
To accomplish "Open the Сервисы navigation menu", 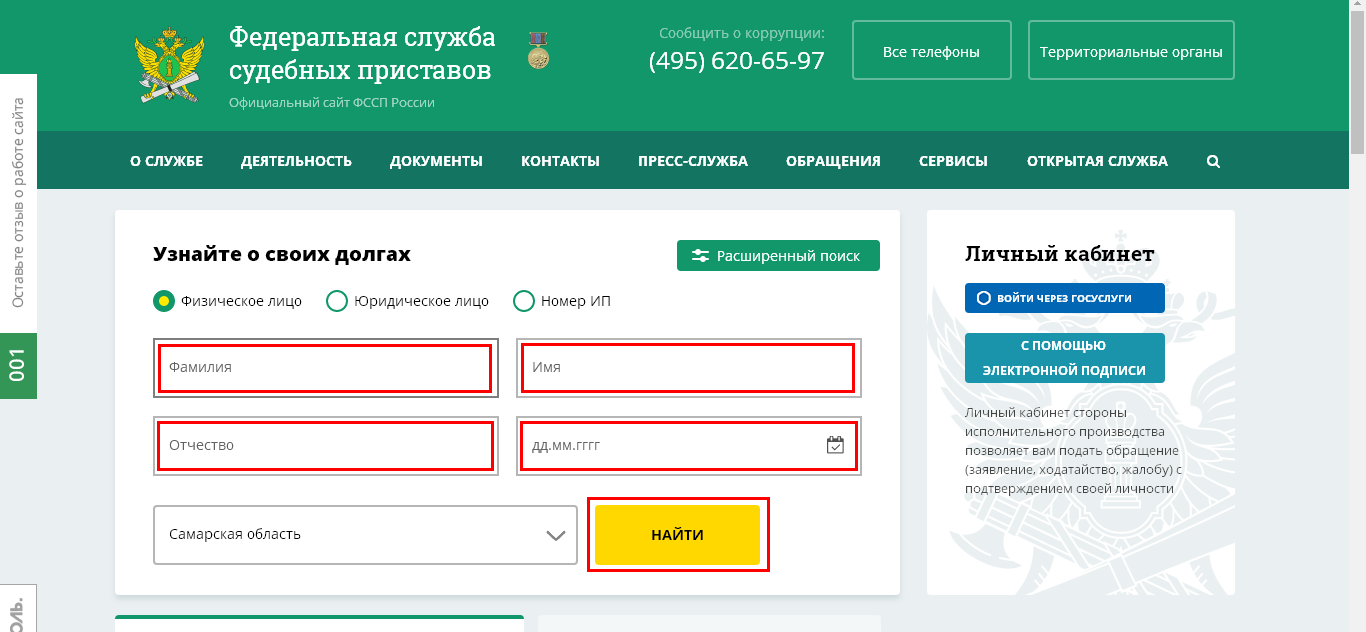I will coord(953,161).
